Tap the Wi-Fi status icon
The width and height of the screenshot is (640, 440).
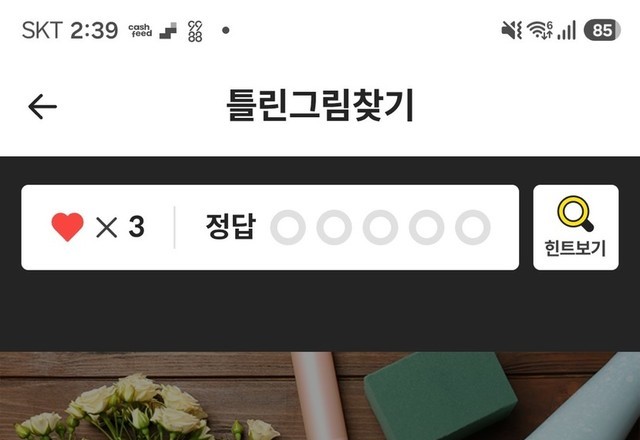[x=540, y=31]
